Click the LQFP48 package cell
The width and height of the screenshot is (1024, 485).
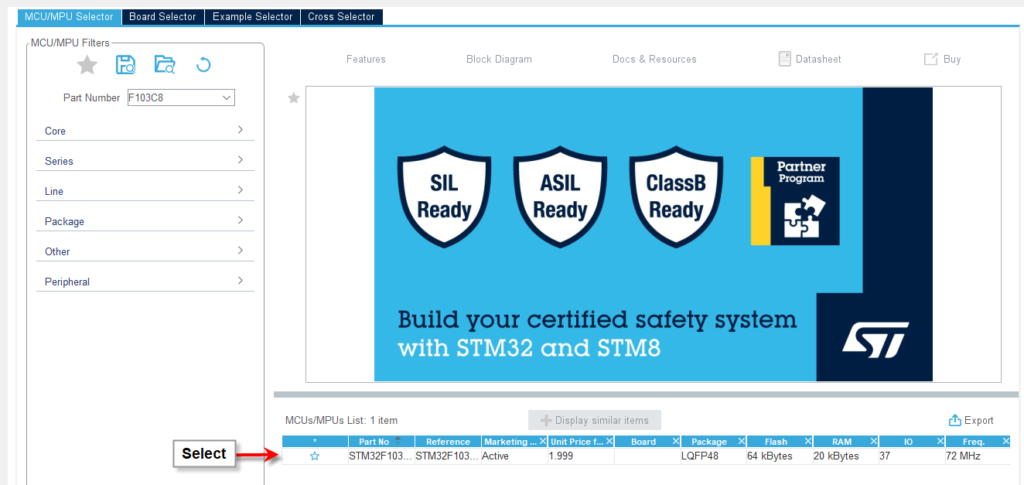(x=714, y=456)
